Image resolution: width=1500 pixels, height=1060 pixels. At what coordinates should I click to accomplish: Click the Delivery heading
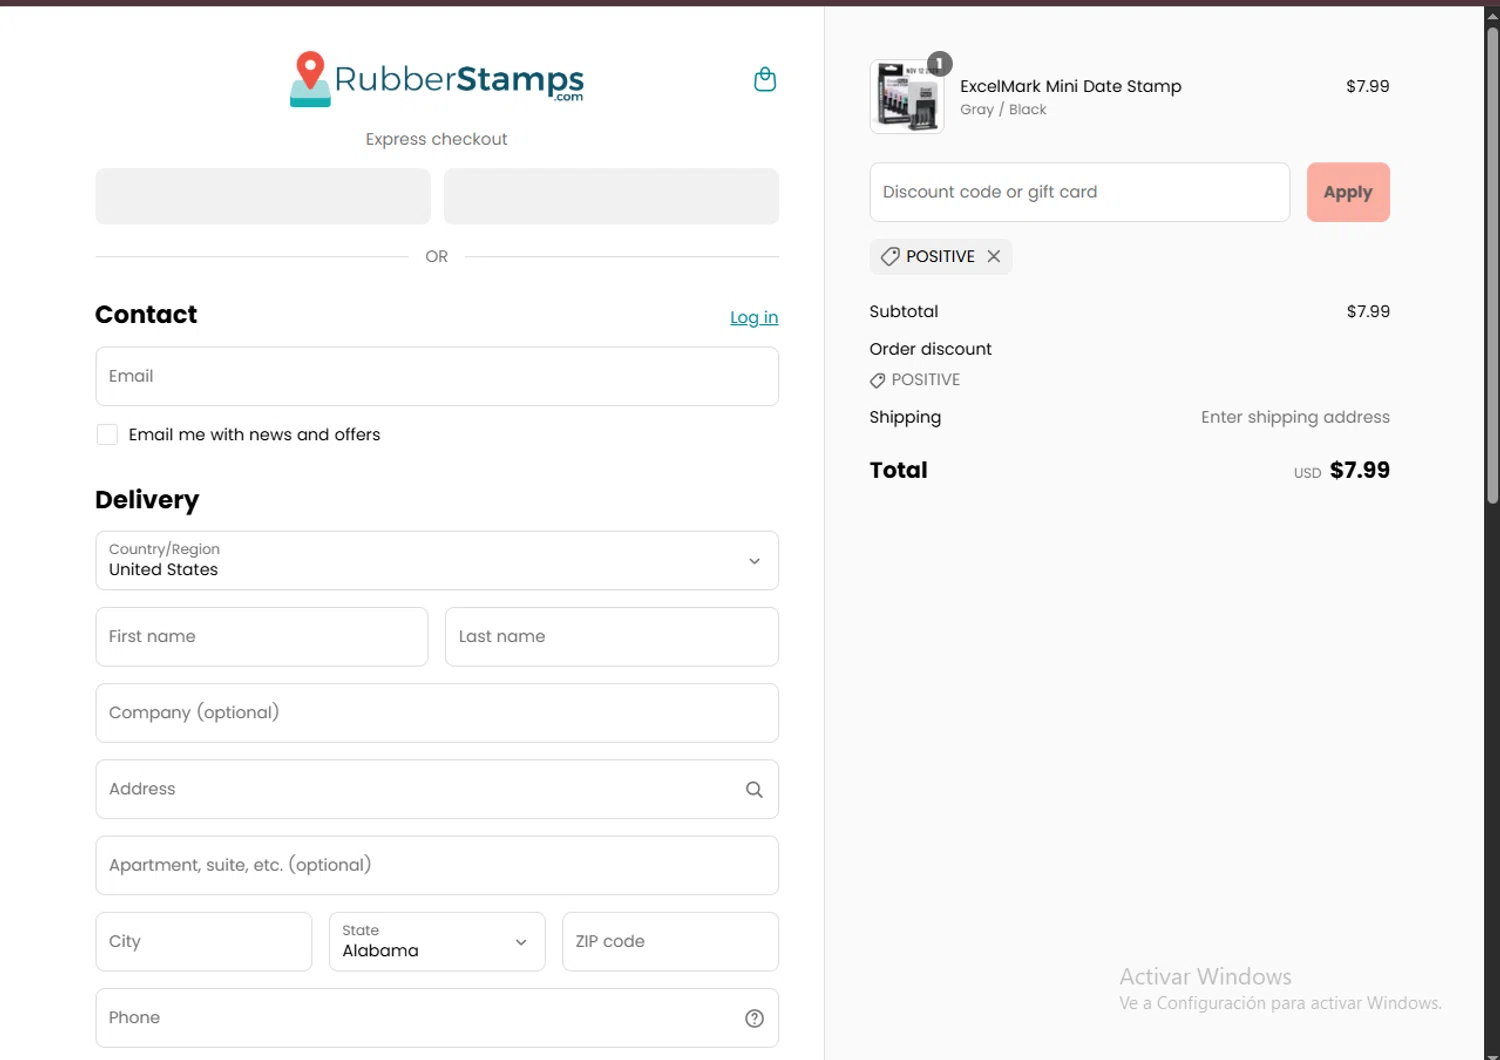(x=147, y=500)
